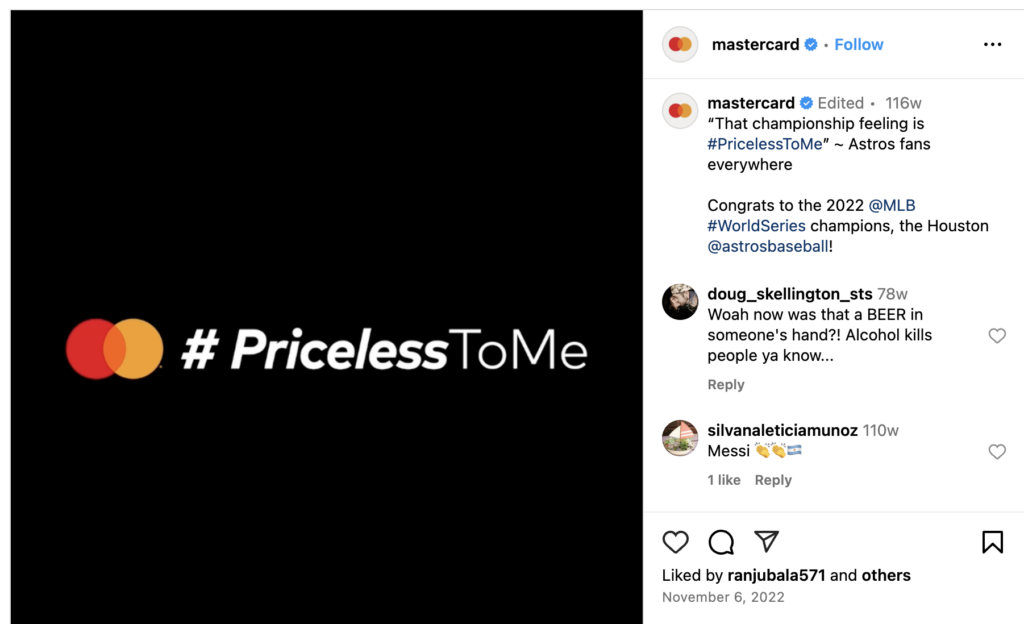Screen dimensions: 1024x624
Task: Follow the mastercard account
Action: [858, 44]
